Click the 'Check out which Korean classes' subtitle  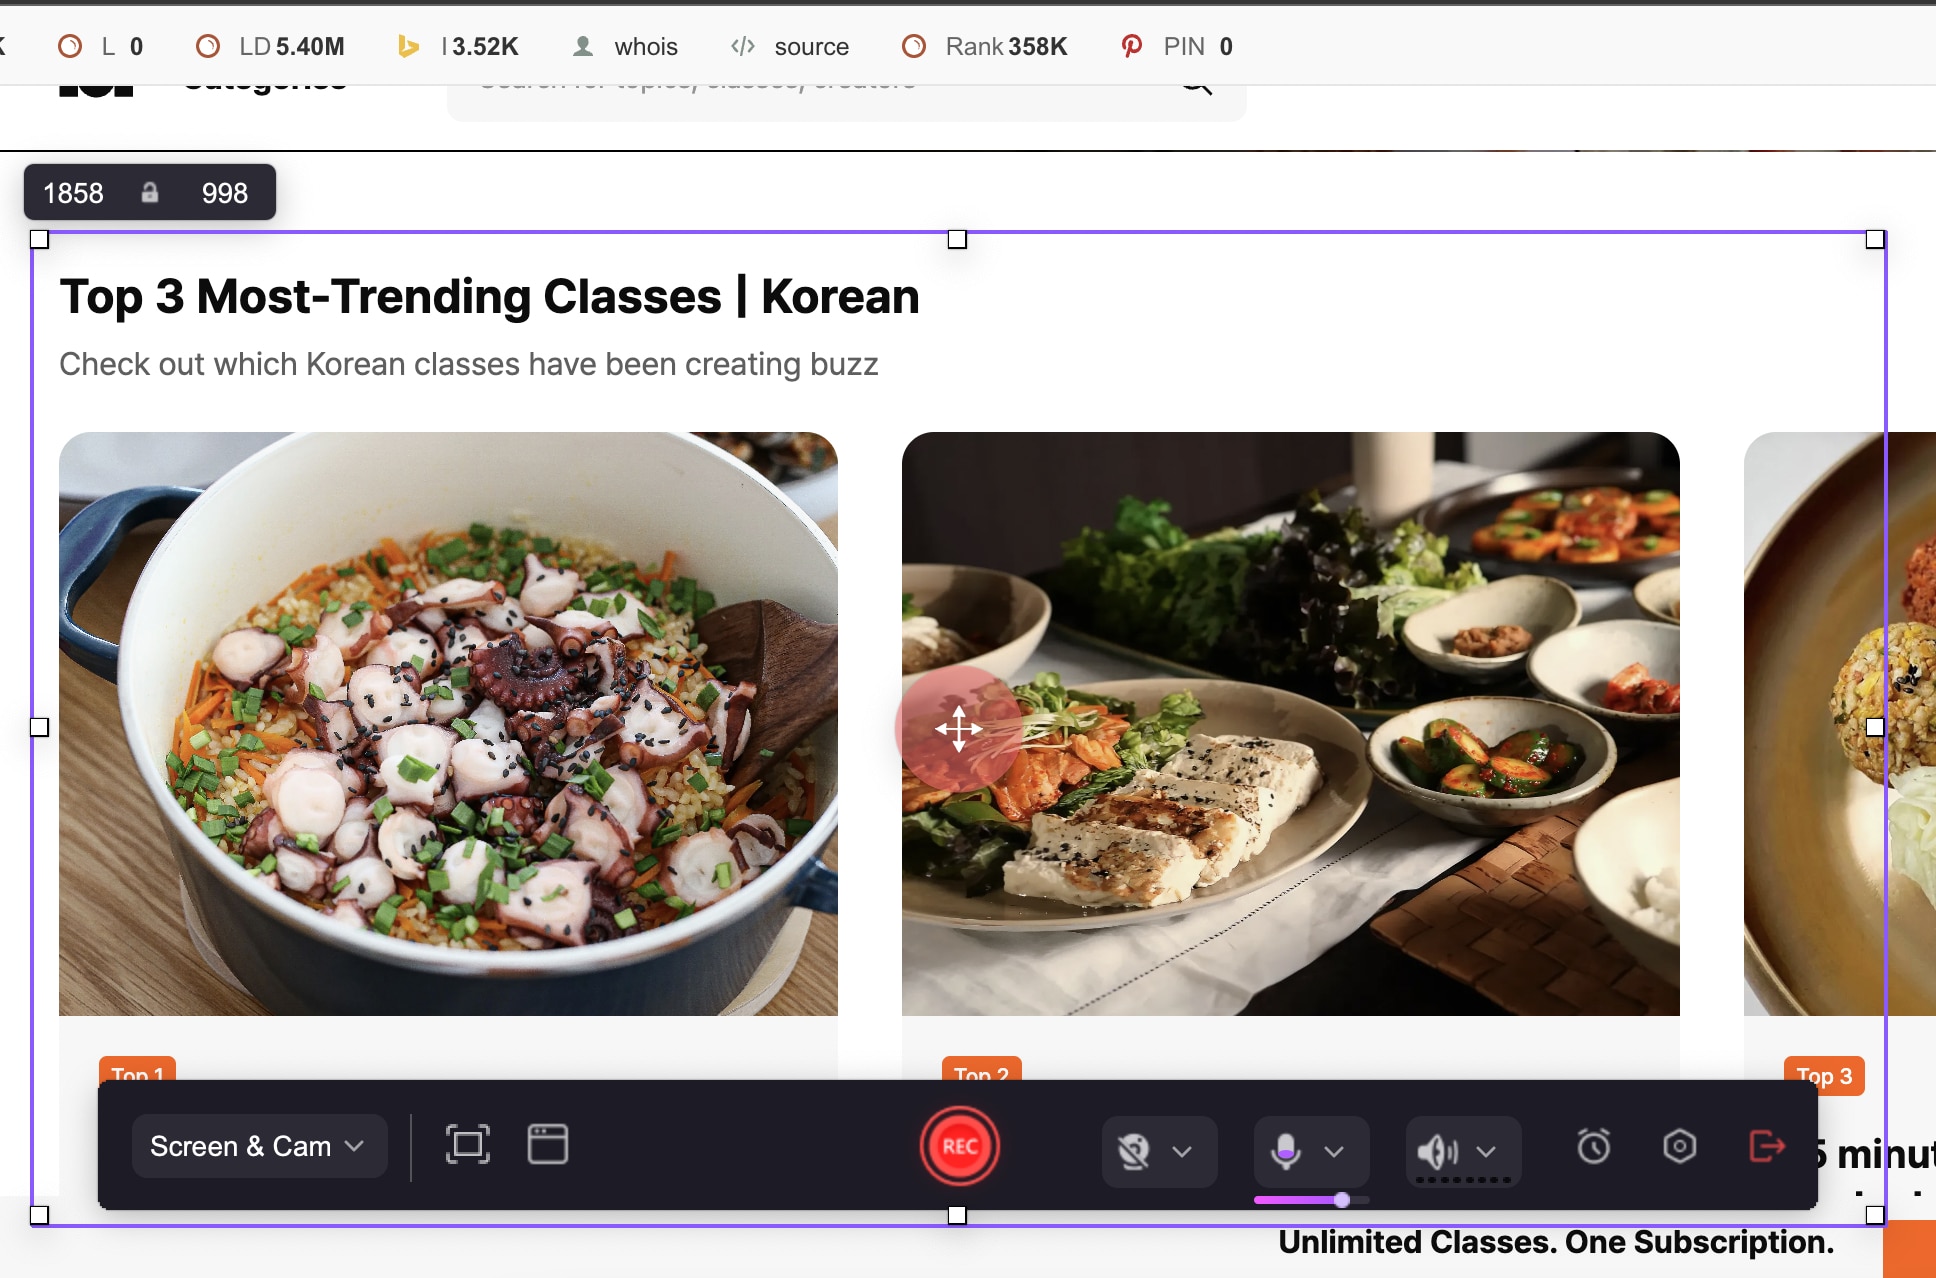pyautogui.click(x=468, y=364)
